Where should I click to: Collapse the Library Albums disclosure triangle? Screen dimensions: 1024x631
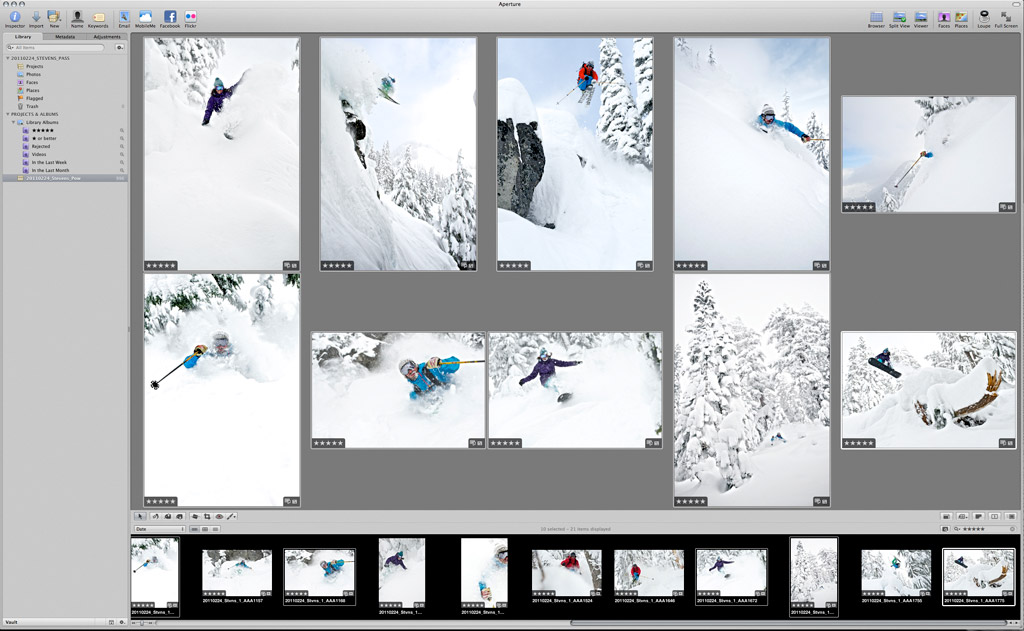(14, 122)
